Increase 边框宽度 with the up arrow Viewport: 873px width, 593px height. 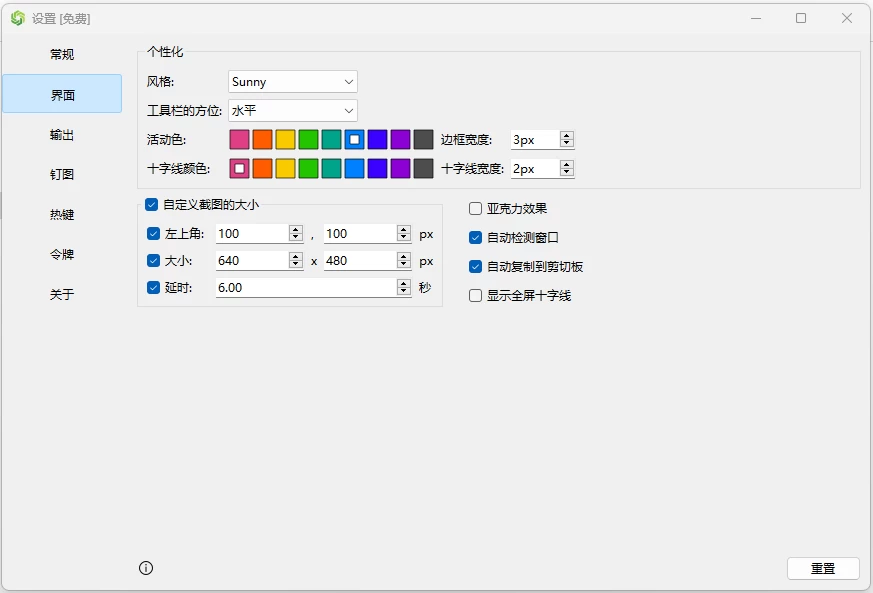coord(566,134)
